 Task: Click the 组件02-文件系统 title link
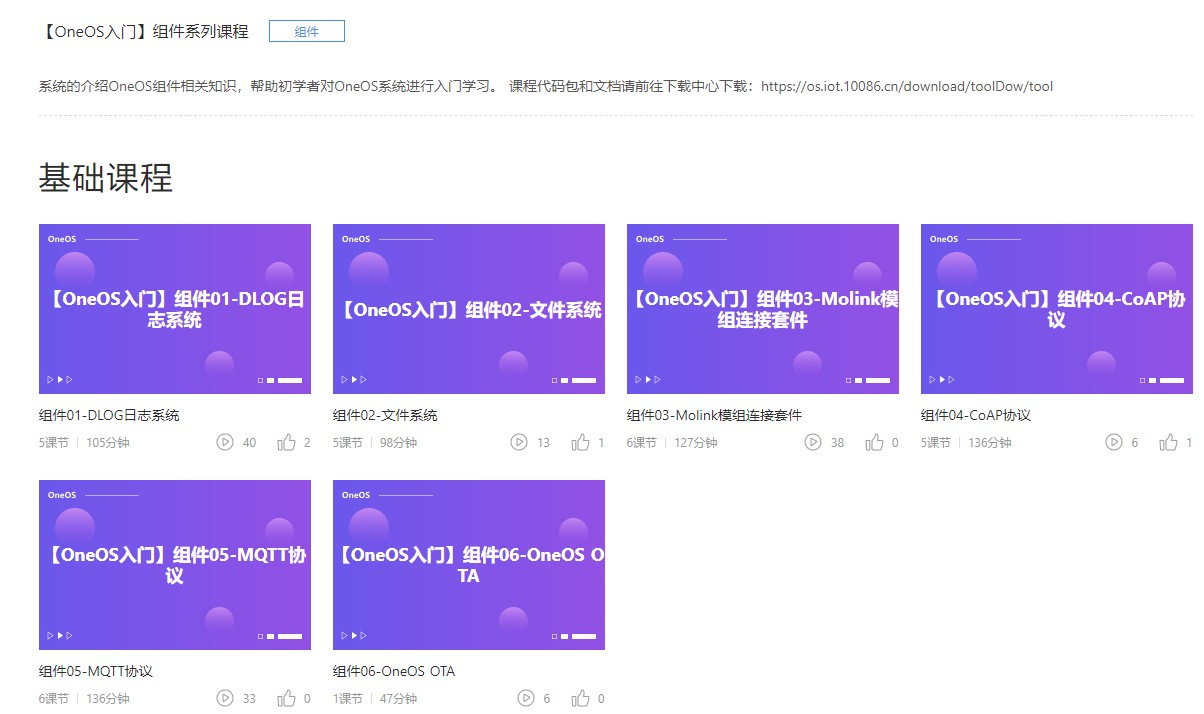tap(385, 415)
